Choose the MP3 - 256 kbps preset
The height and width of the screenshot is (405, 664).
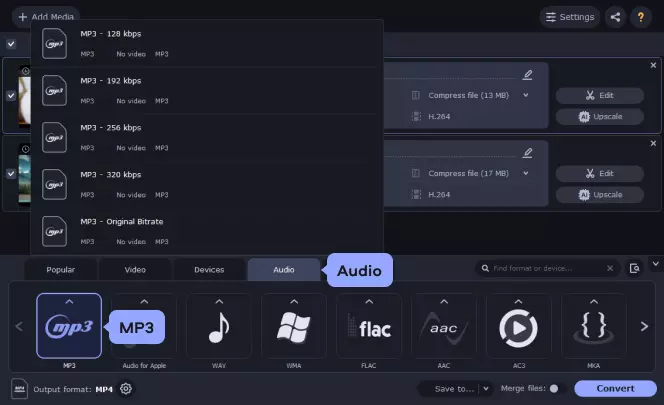pos(207,137)
